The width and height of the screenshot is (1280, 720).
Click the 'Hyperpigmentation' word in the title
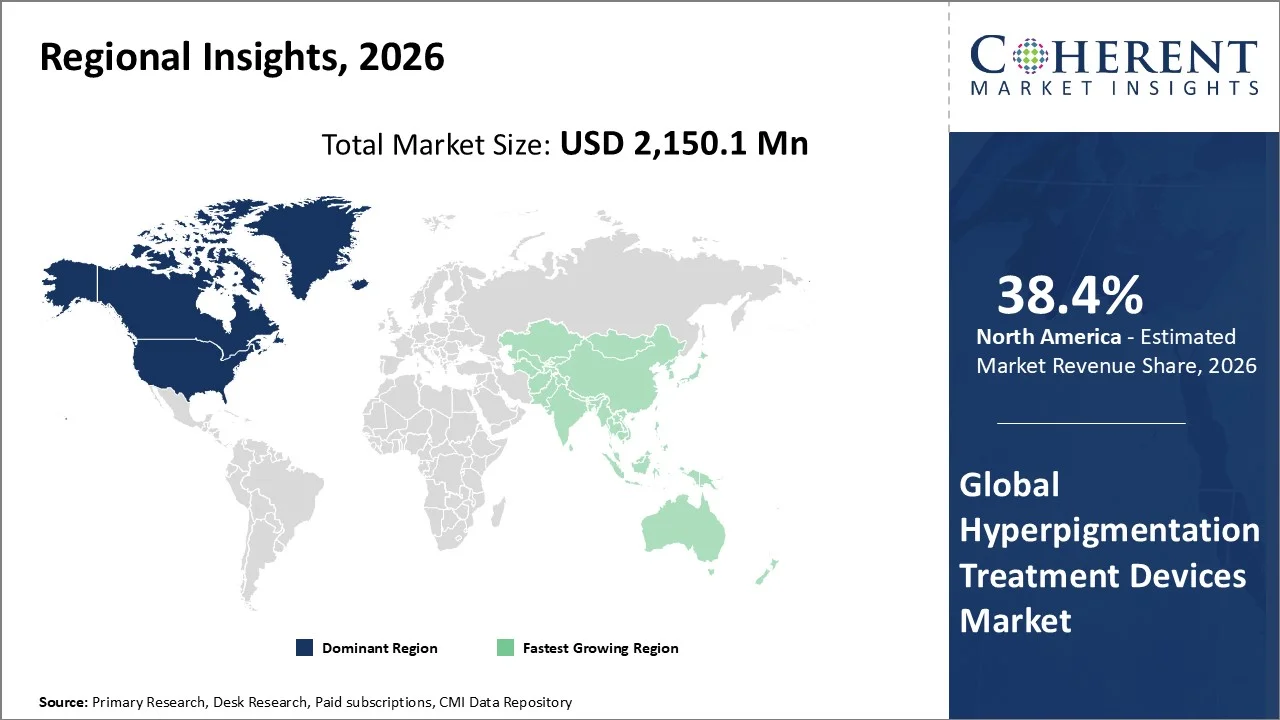click(1110, 530)
